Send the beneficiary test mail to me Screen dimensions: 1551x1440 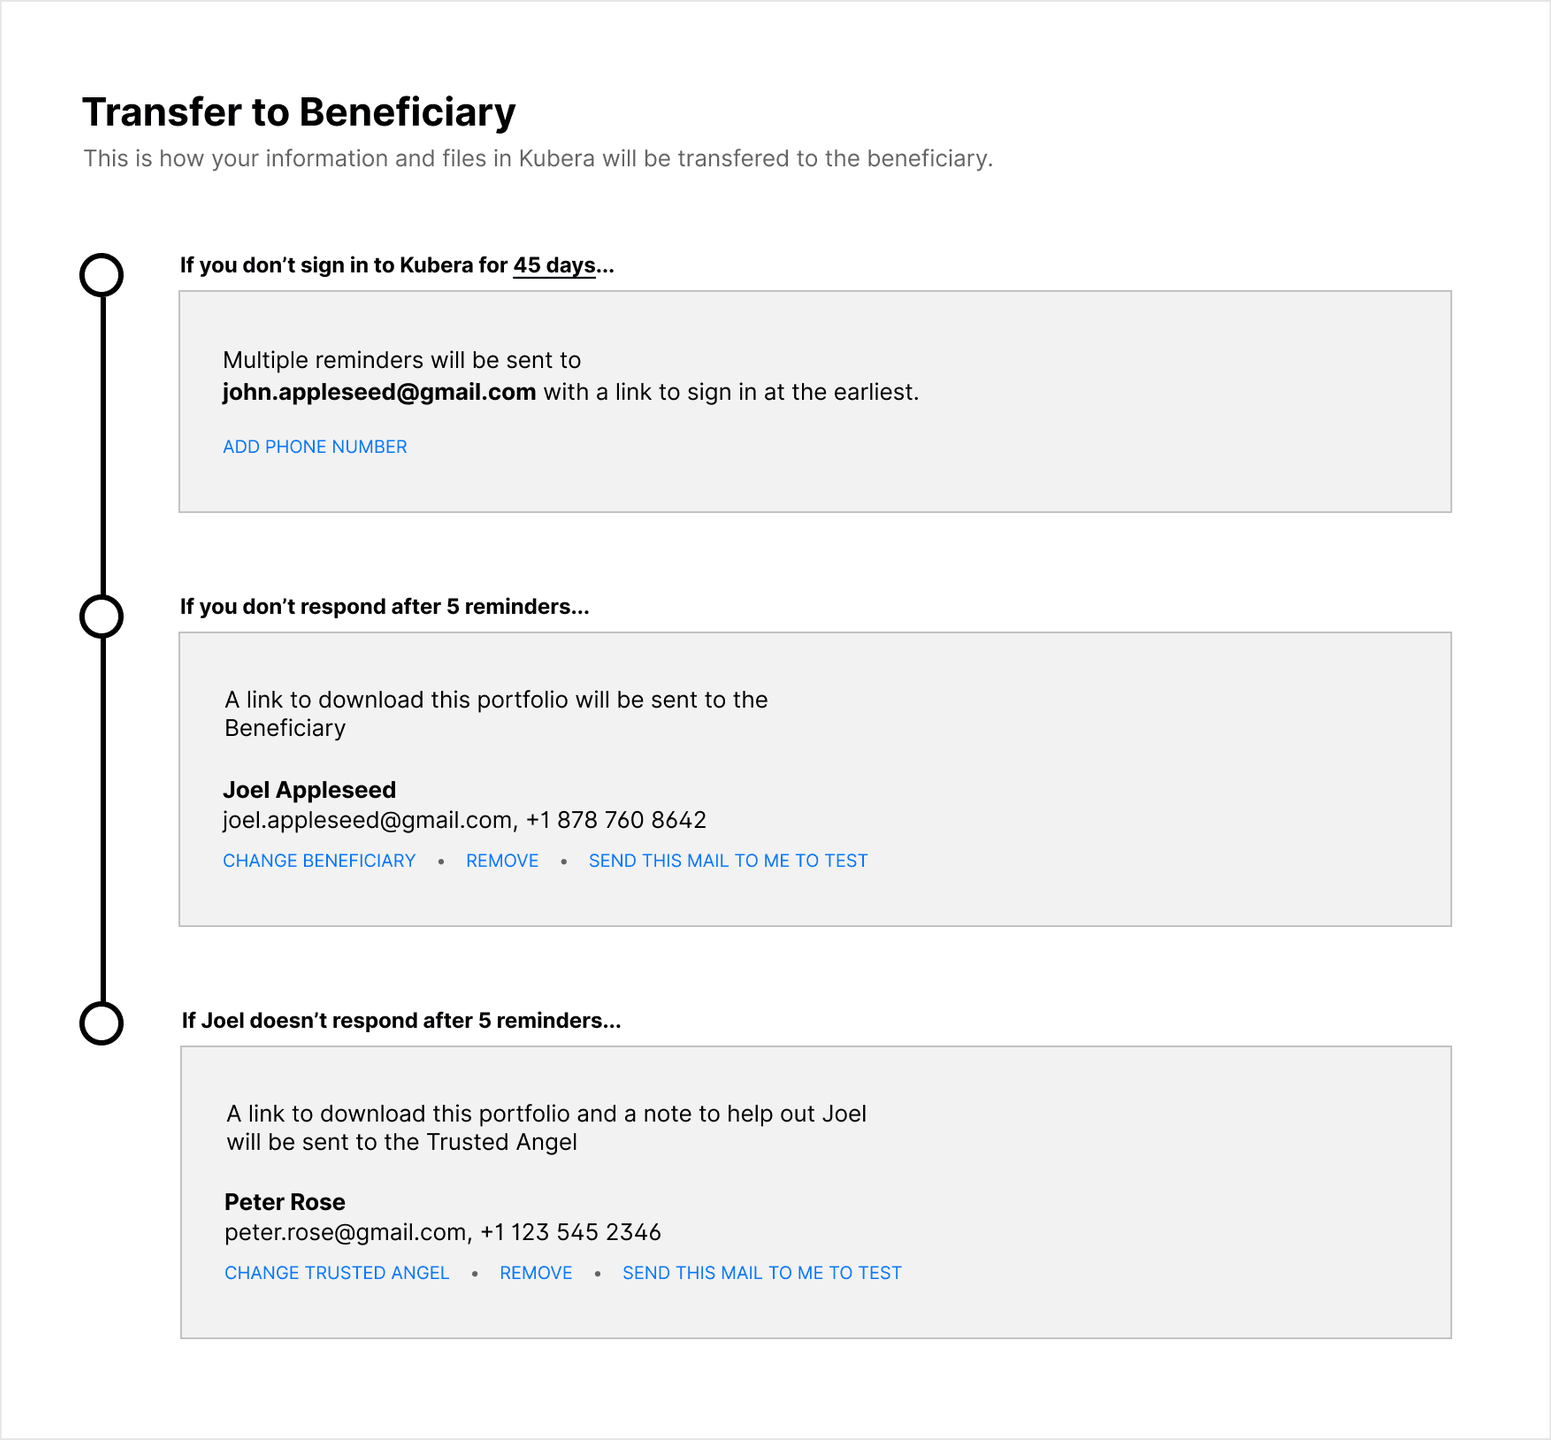coord(728,861)
